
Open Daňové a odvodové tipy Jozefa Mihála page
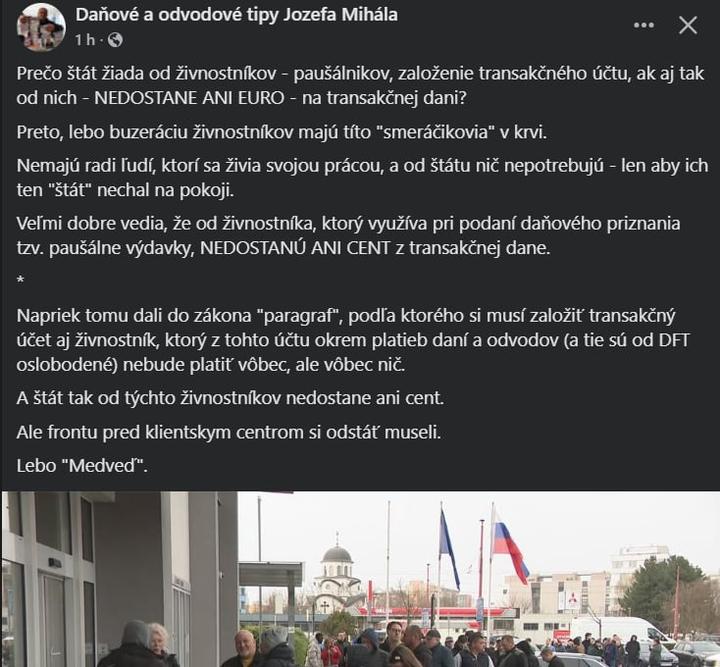click(x=236, y=15)
